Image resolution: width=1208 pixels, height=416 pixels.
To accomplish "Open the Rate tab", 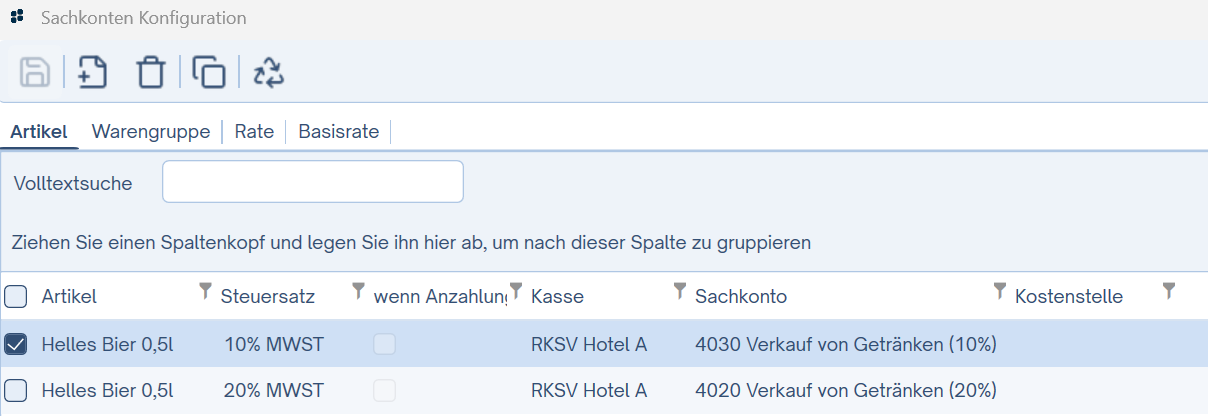I will click(x=254, y=132).
